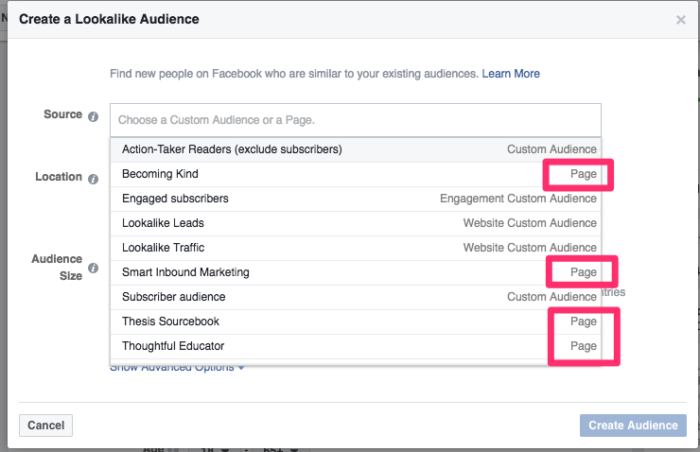Image resolution: width=700 pixels, height=452 pixels.
Task: Choose Engaged subscribers audience
Action: click(x=355, y=199)
